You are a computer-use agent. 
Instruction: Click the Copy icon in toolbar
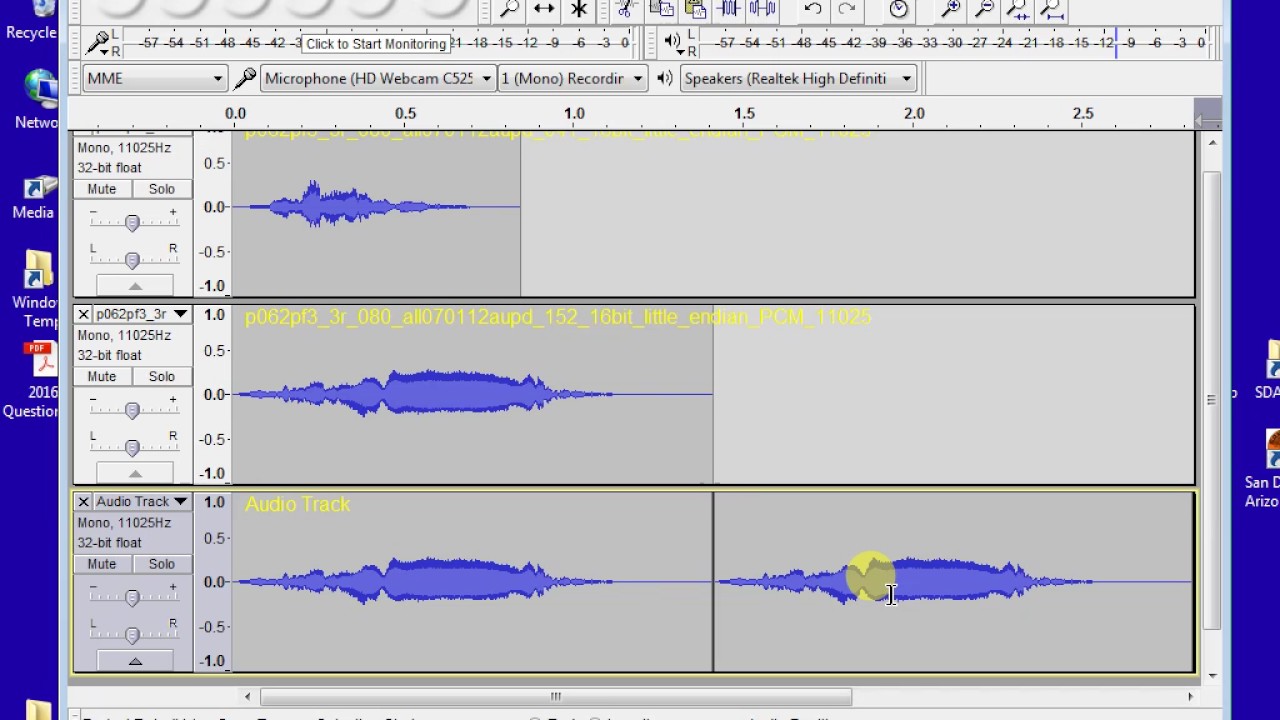tap(660, 9)
